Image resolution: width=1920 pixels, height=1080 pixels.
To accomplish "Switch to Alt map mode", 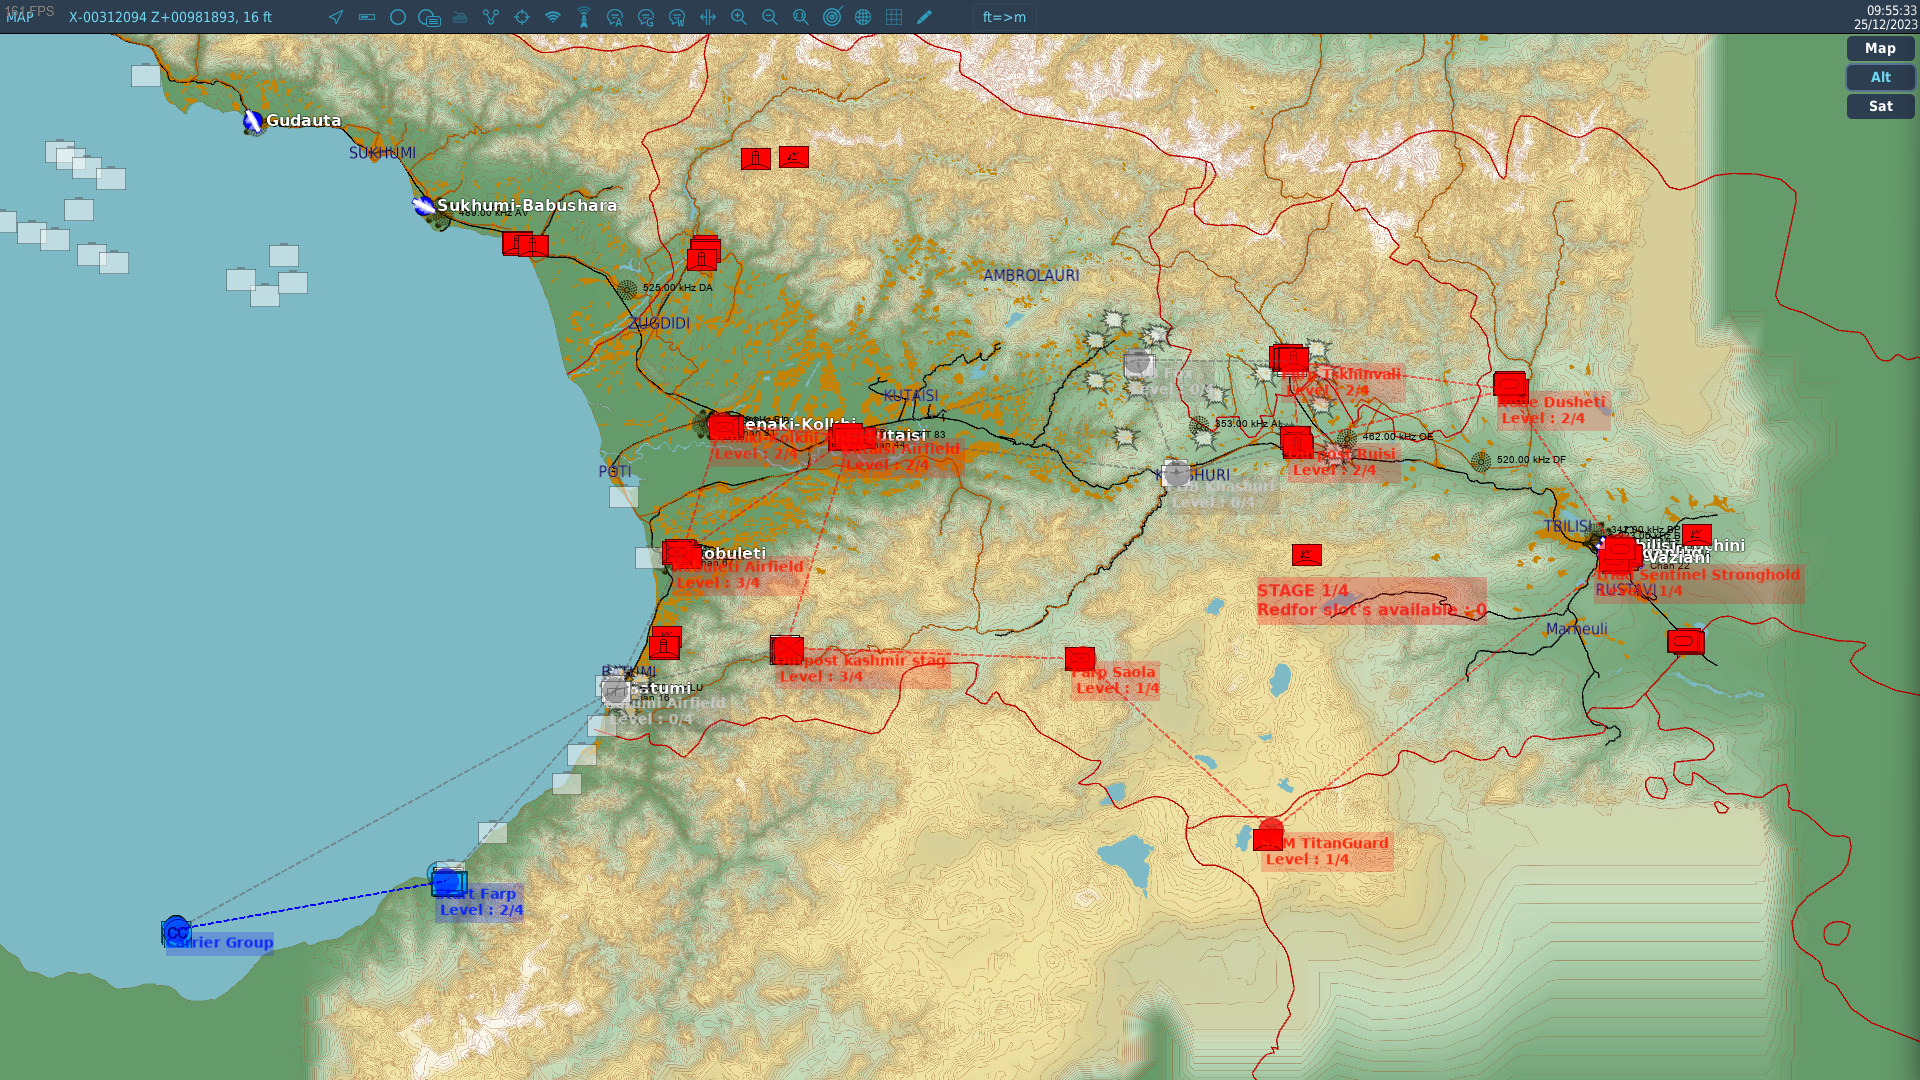I will (1880, 77).
